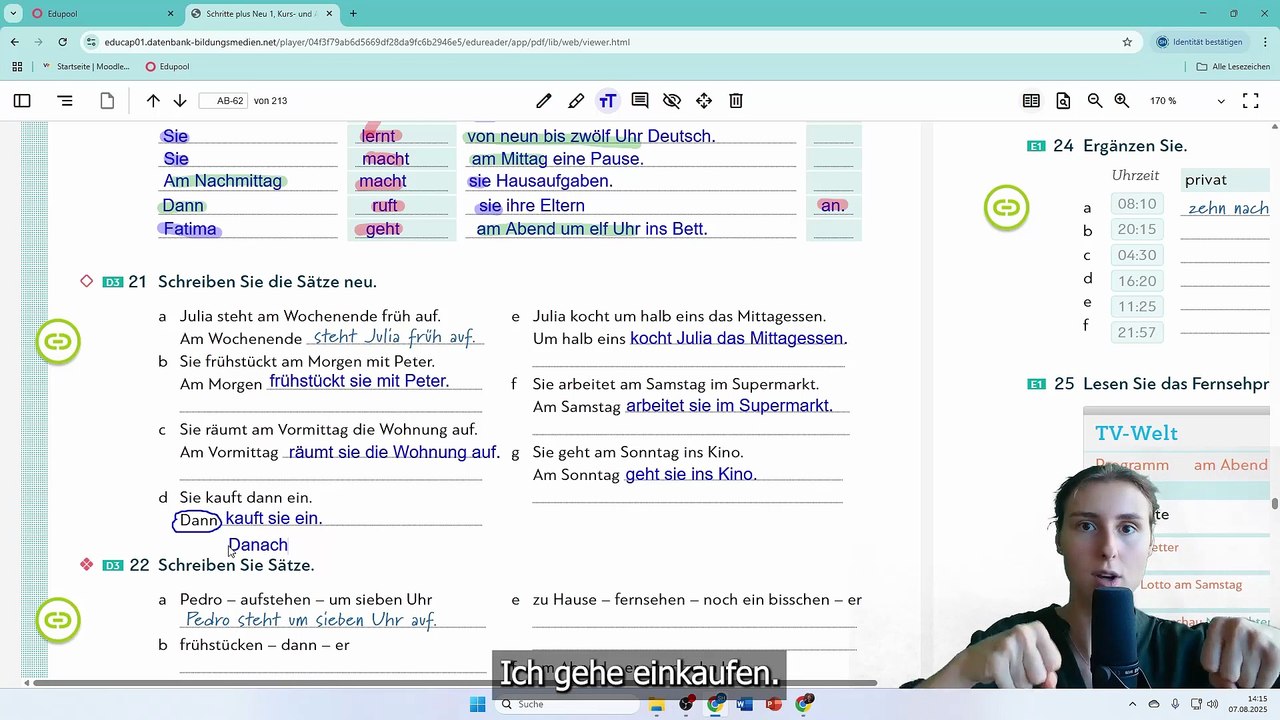
Task: Open the Edupool bookmark in bookmarks bar
Action: (x=167, y=67)
